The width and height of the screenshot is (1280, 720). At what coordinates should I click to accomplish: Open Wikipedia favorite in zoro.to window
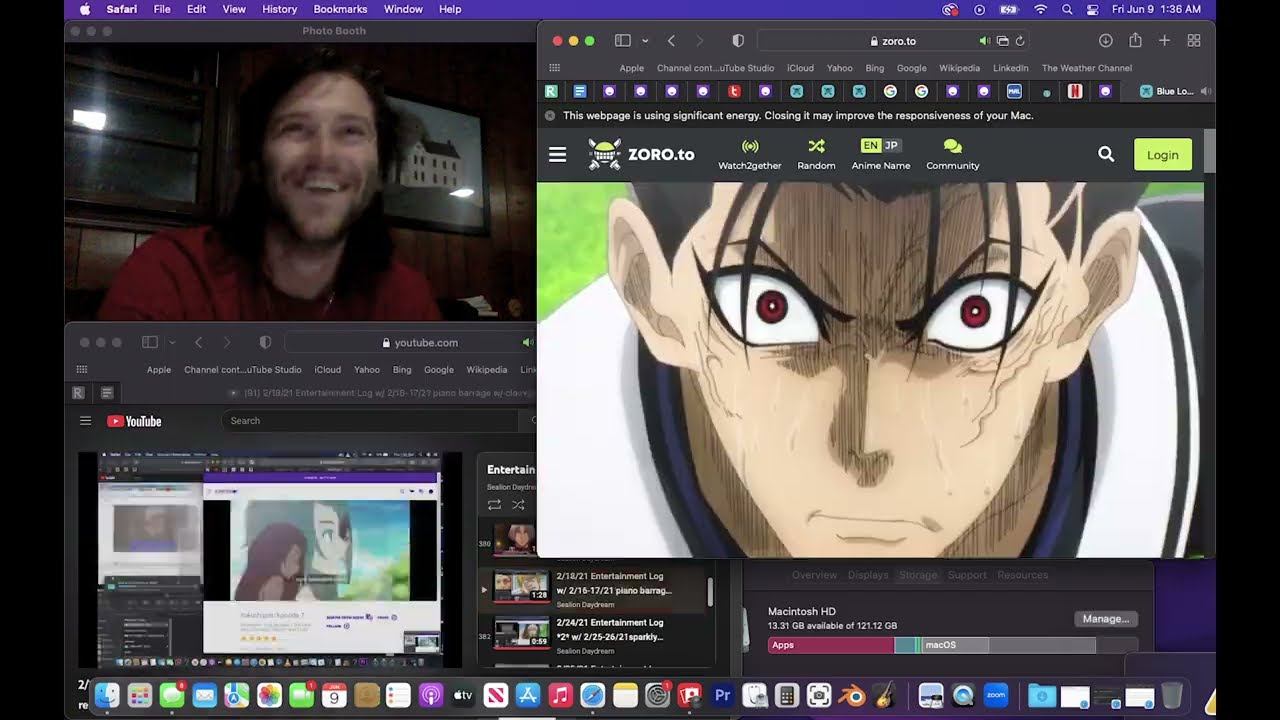pos(960,68)
